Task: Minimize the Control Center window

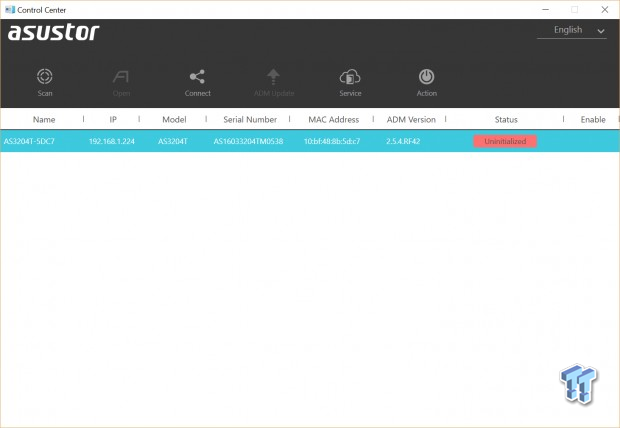Action: tap(546, 9)
